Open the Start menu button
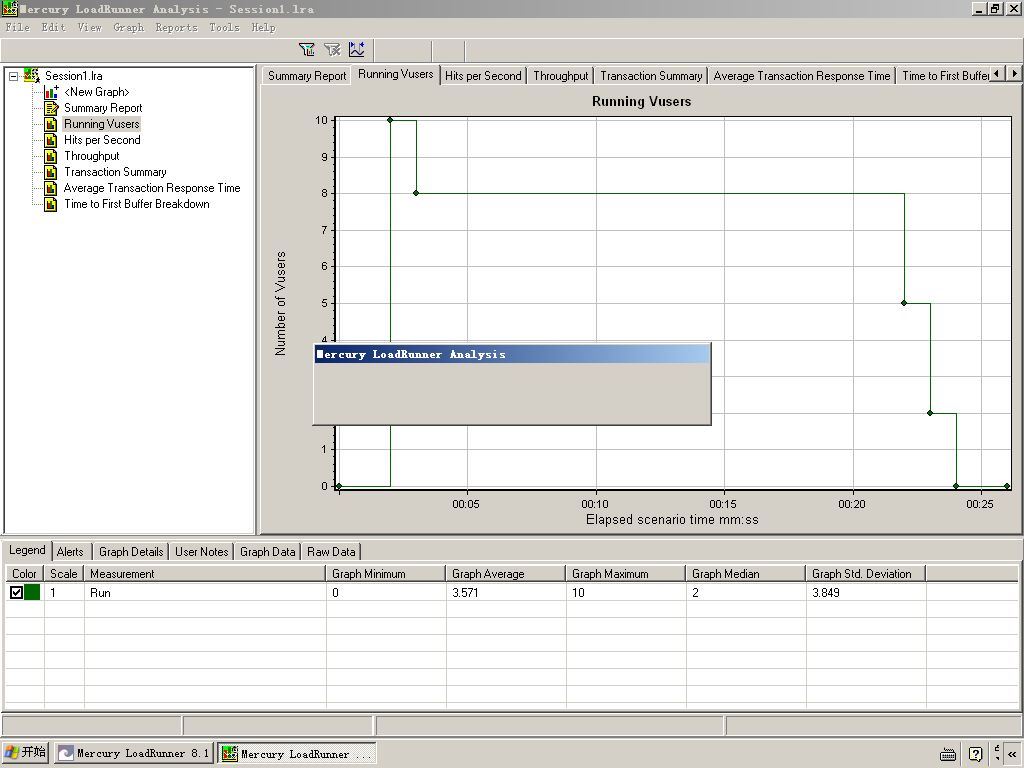The image size is (1024, 768). tap(25, 752)
